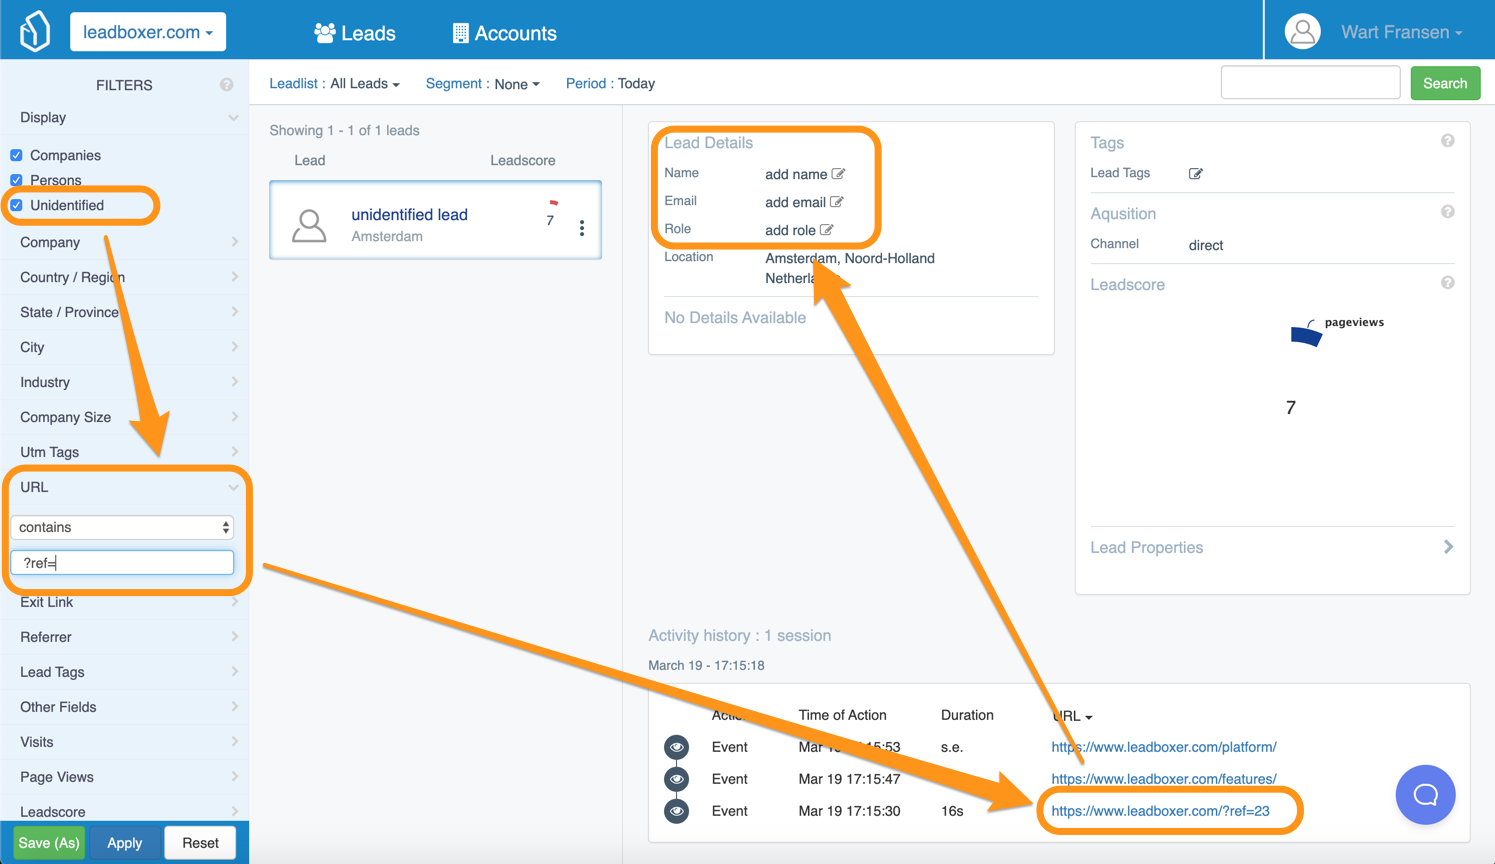
Task: Click the URL filter text field
Action: [x=122, y=563]
